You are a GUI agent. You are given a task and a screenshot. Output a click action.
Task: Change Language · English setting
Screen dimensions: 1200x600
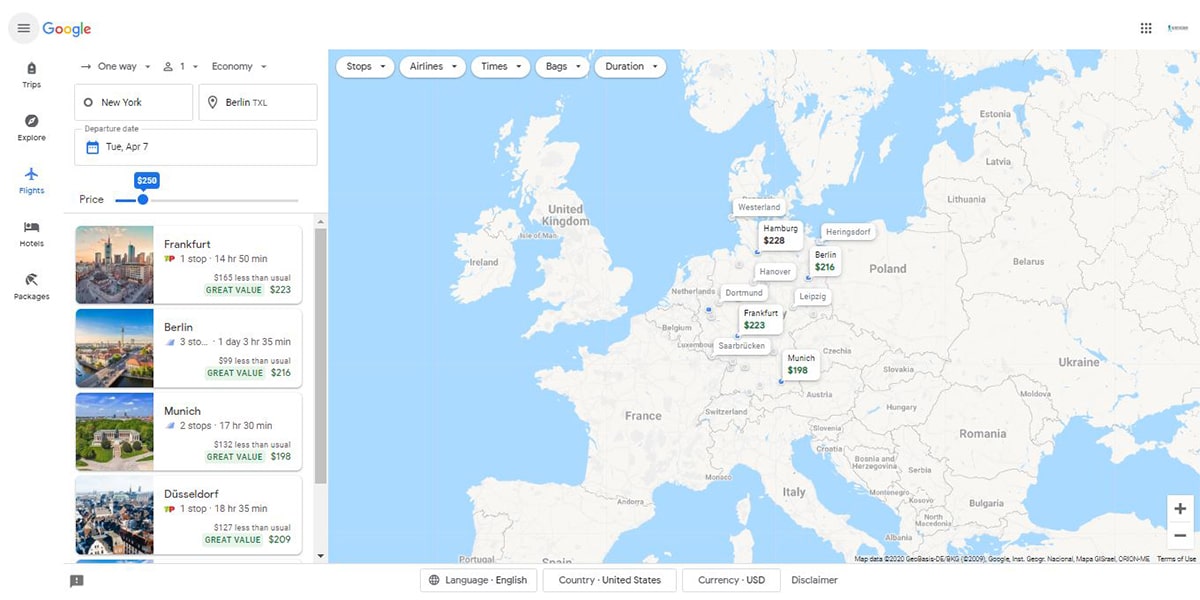click(x=478, y=580)
